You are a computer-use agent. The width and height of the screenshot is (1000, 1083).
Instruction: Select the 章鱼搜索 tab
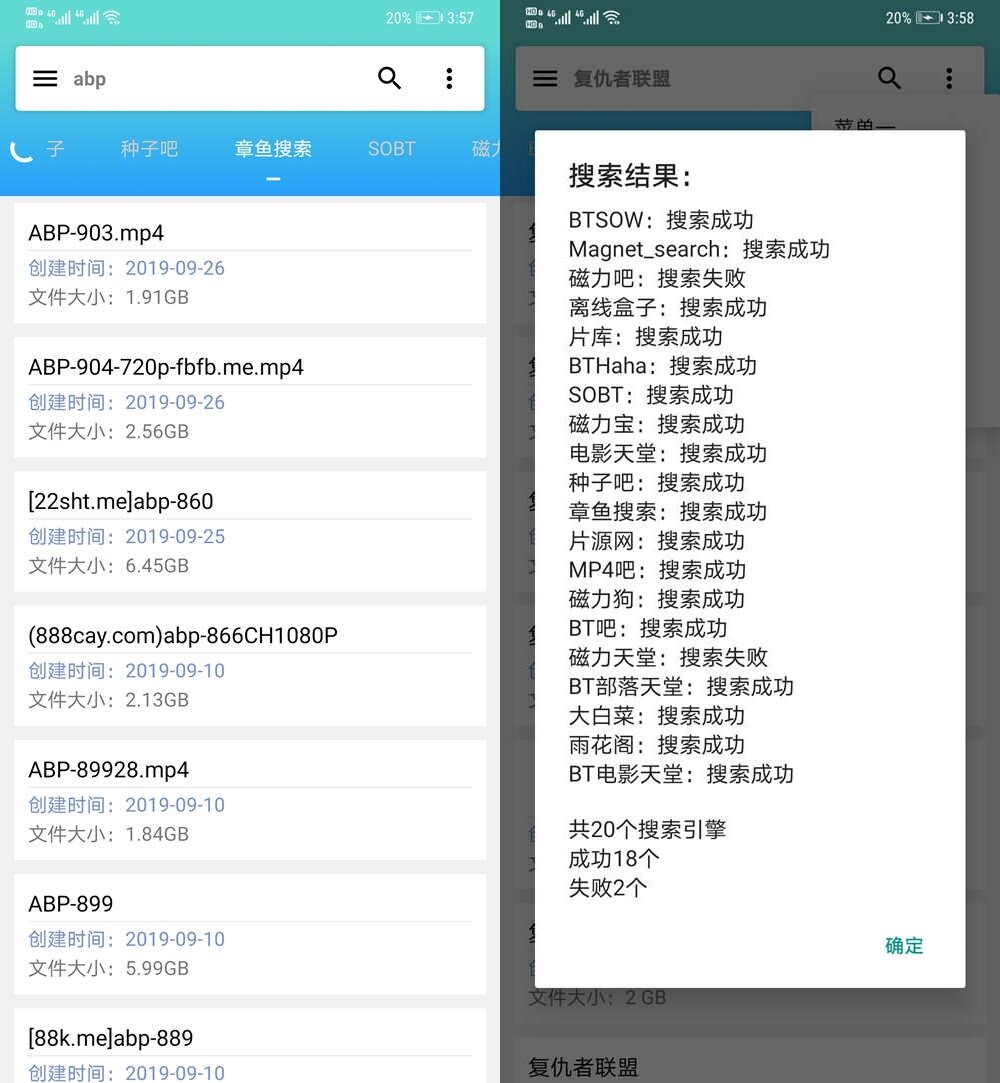pos(273,148)
